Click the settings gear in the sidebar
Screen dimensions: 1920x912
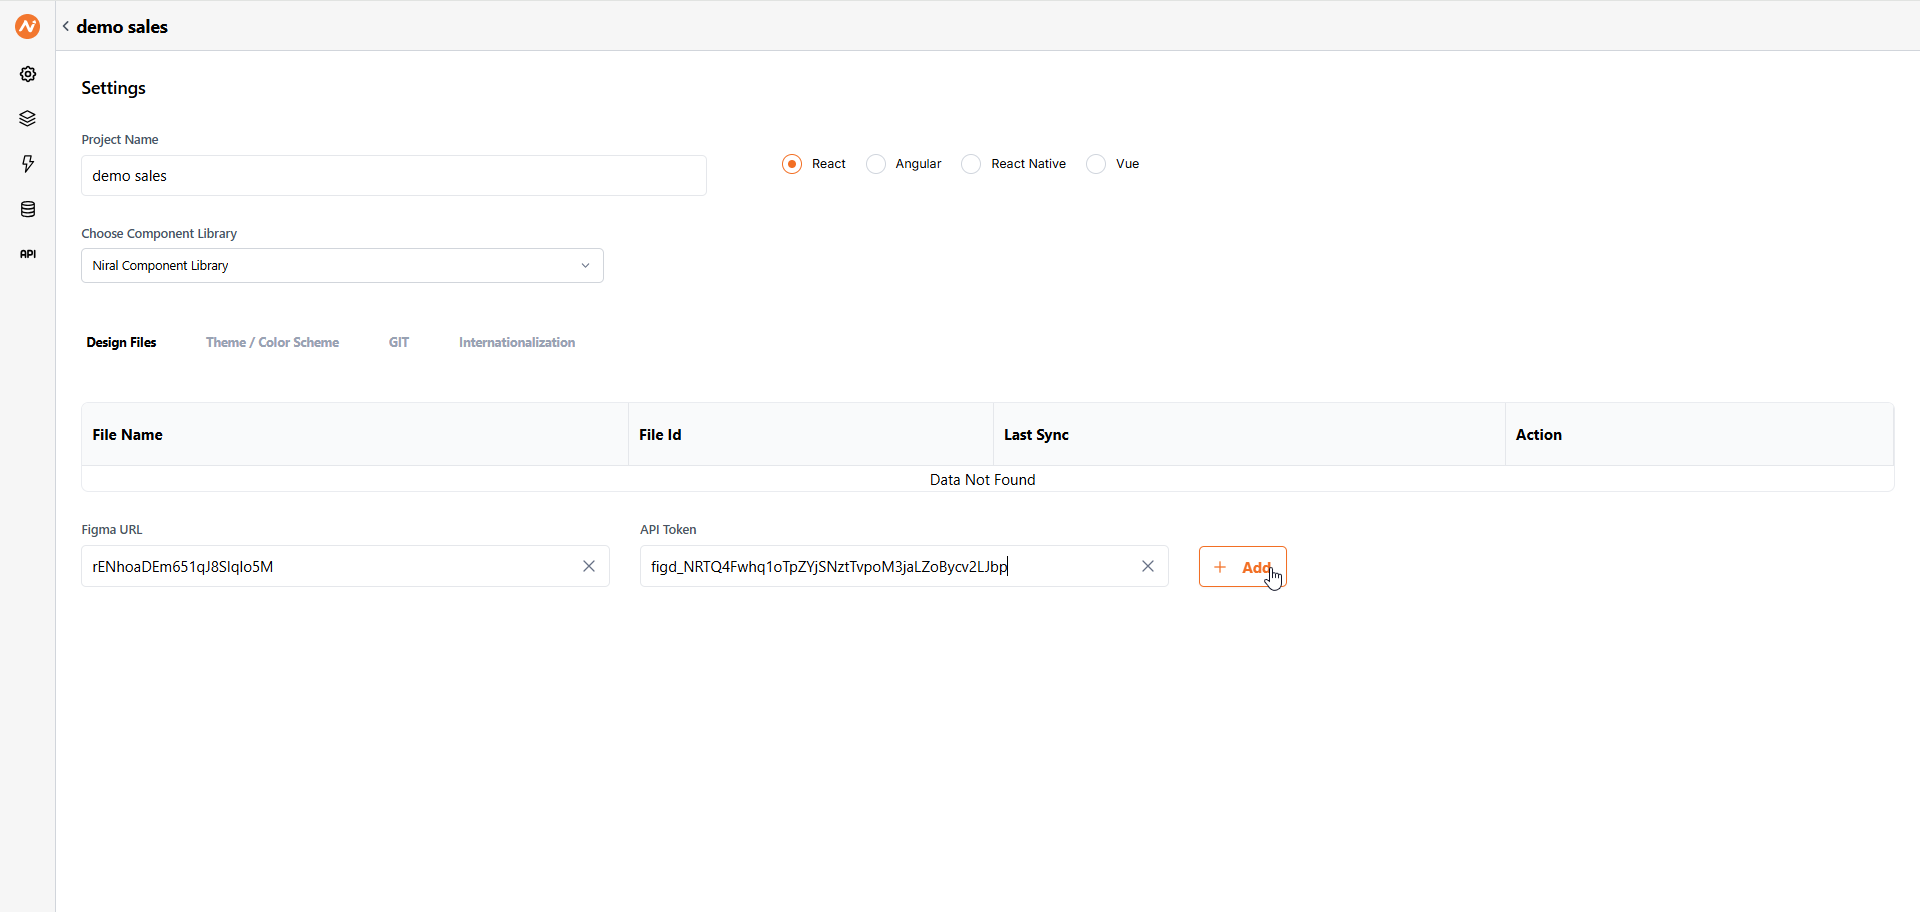(x=27, y=73)
